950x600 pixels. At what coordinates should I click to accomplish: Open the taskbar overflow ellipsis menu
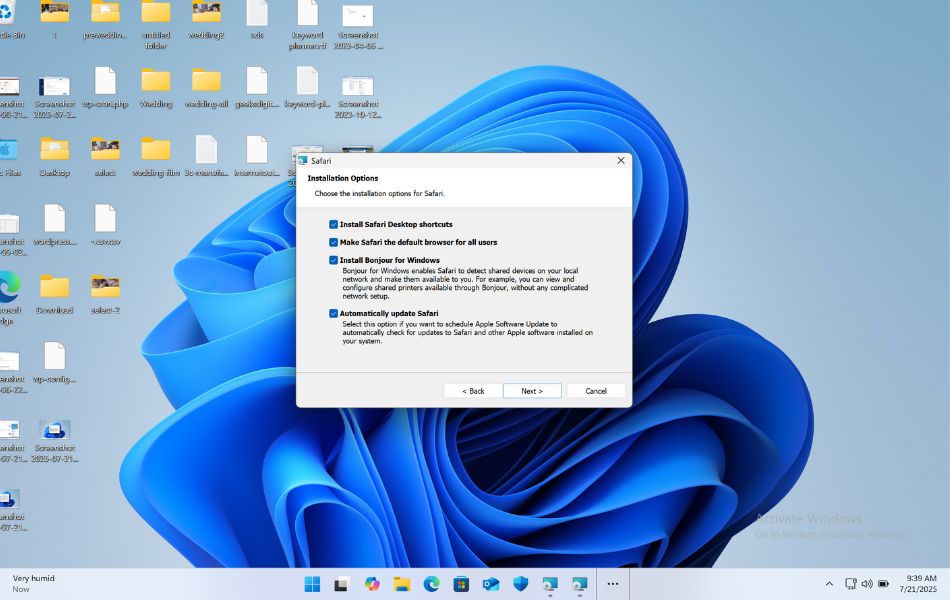point(612,583)
